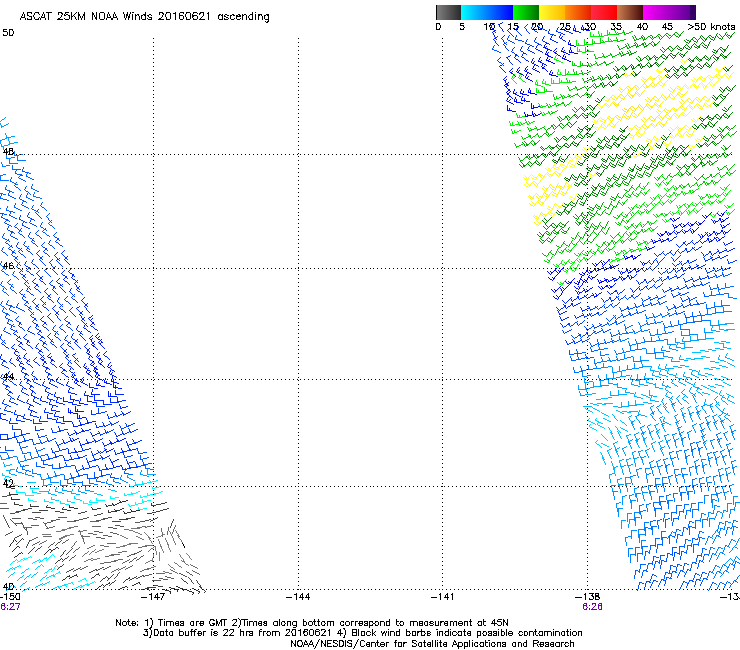Click the purple time stamp '6:27'

pyautogui.click(x=10, y=607)
